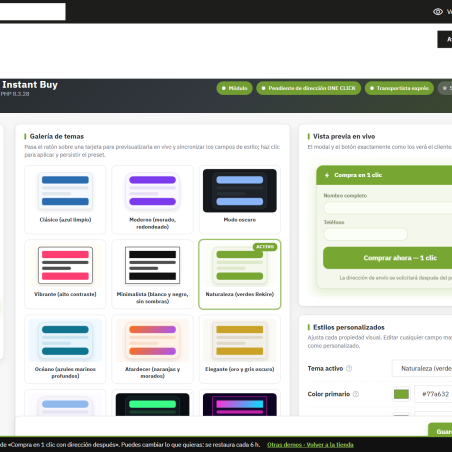Click the Transportista exprés status badge
452x452 pixels.
(x=399, y=88)
